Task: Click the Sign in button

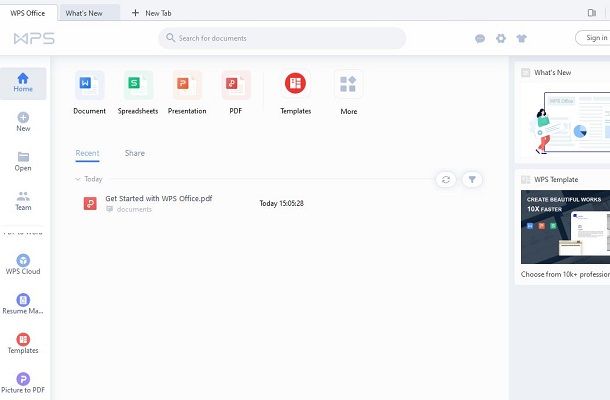Action: [594, 38]
